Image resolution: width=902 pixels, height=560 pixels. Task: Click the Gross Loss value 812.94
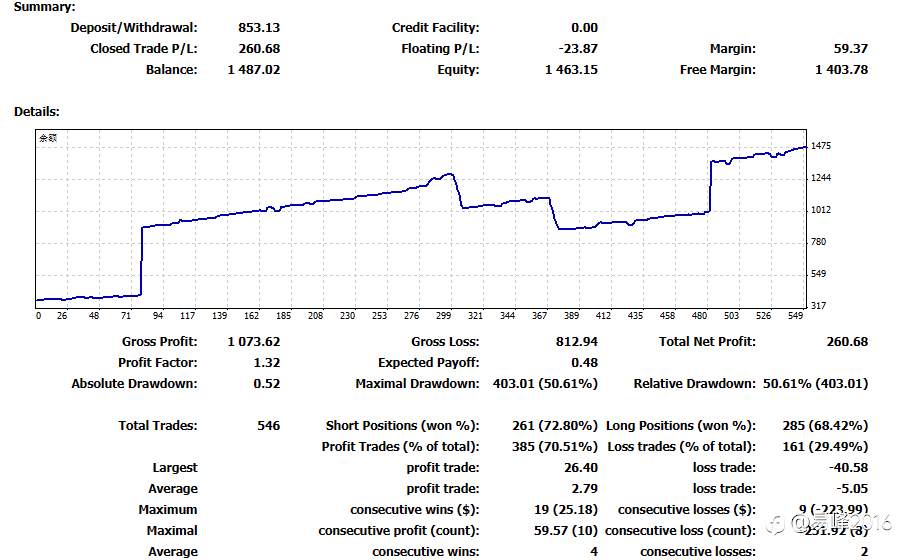coord(576,342)
